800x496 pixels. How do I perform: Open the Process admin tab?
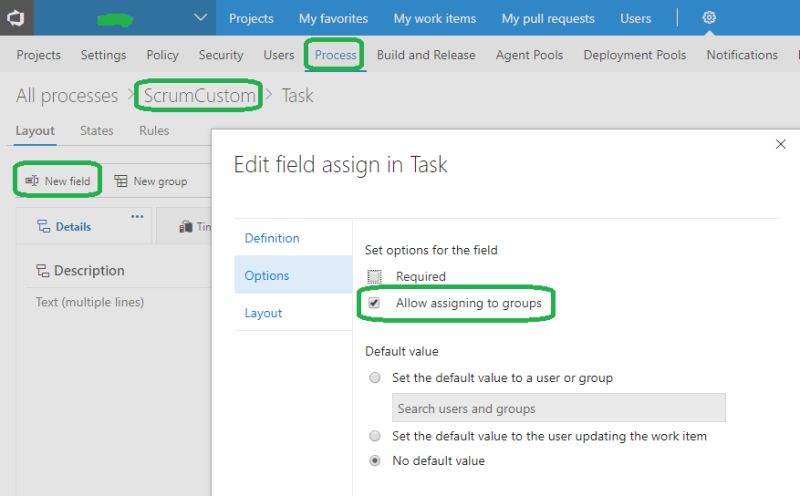[x=335, y=55]
